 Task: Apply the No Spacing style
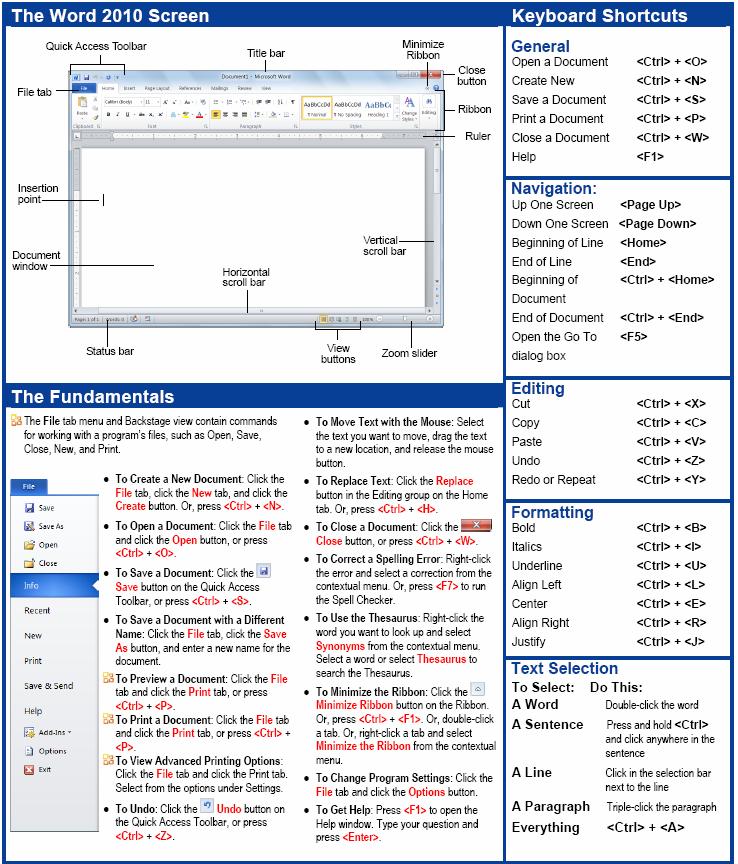coord(348,109)
